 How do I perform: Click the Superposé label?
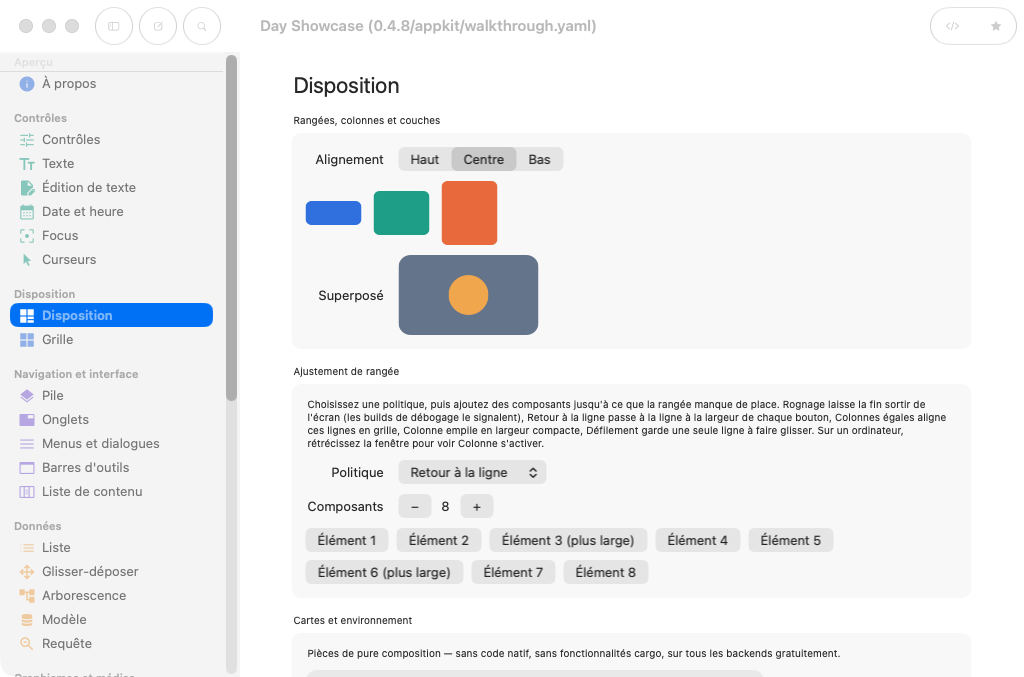coord(351,296)
